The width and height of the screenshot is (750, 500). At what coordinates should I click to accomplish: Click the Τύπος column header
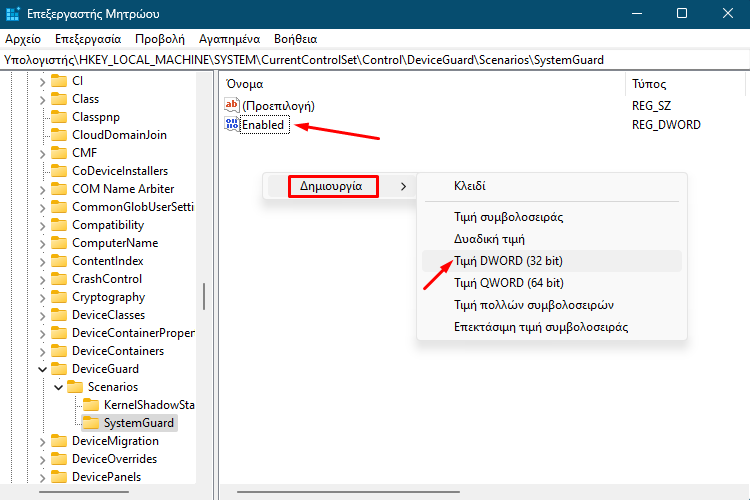point(649,84)
